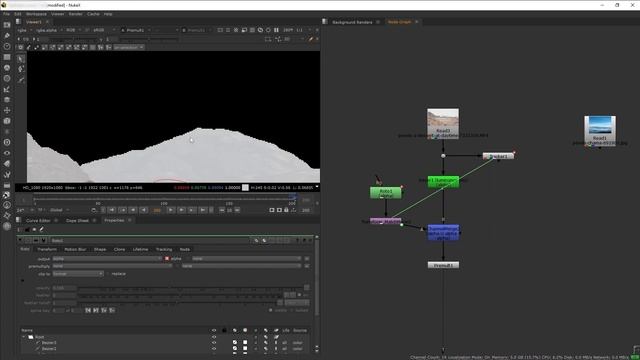Select the add points tool in viewer

[x=21, y=69]
